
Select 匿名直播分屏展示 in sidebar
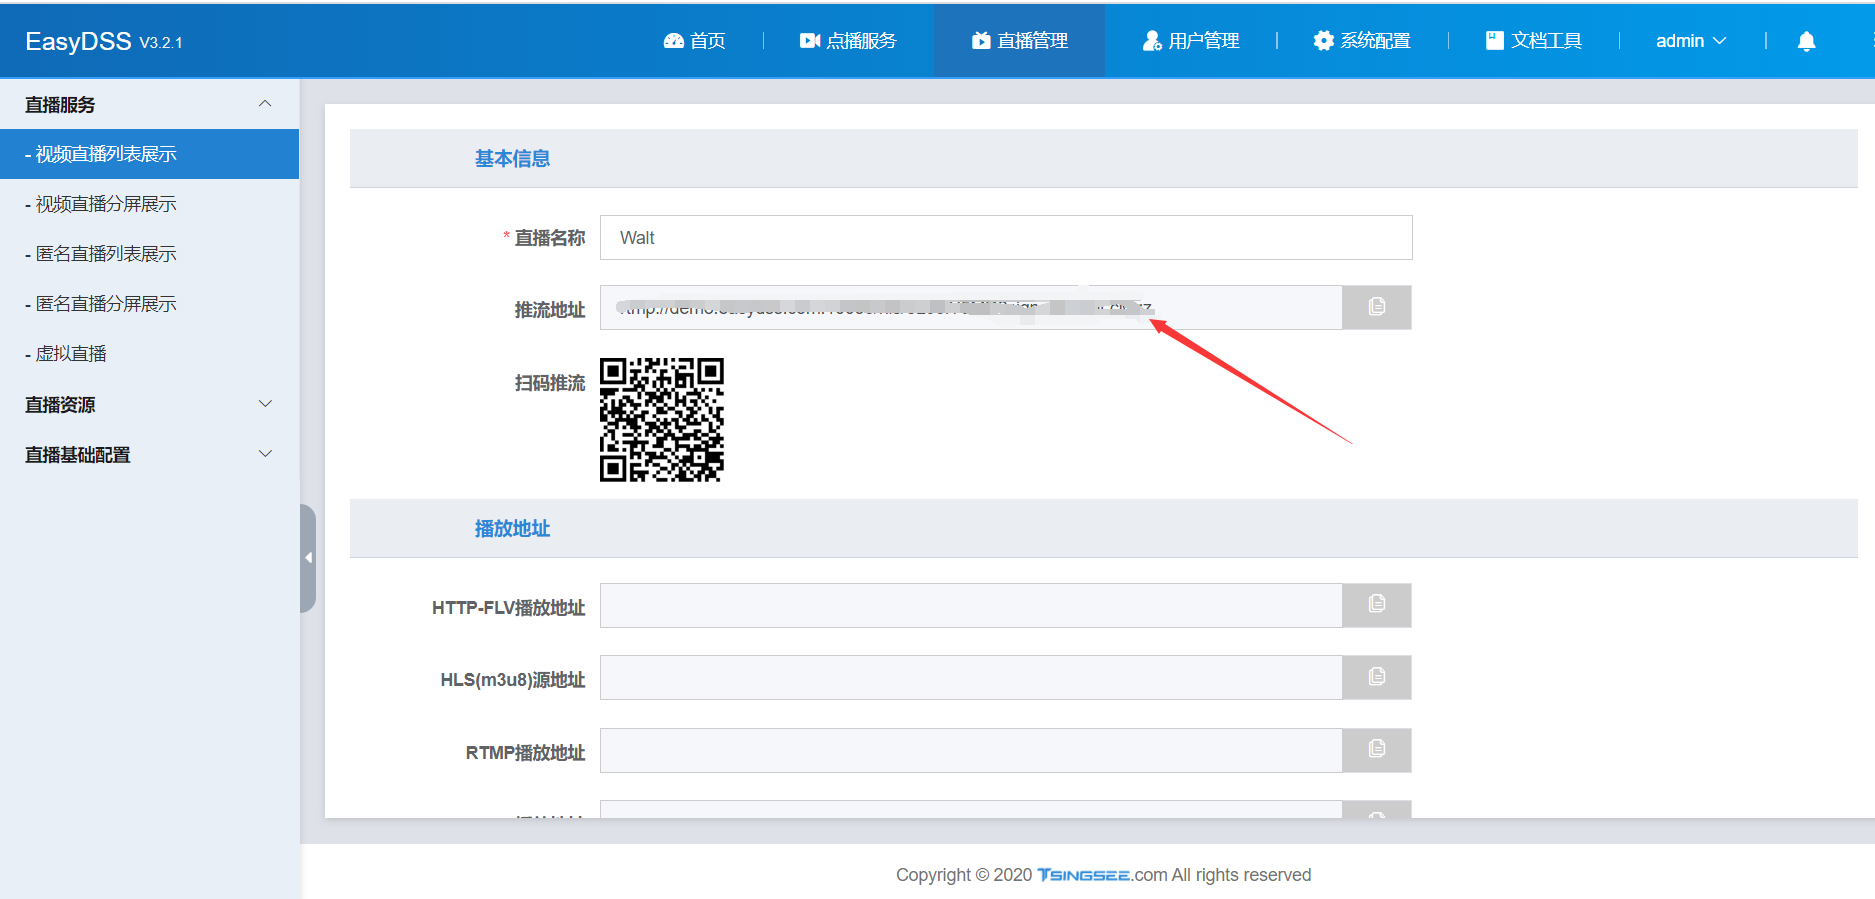tap(150, 304)
